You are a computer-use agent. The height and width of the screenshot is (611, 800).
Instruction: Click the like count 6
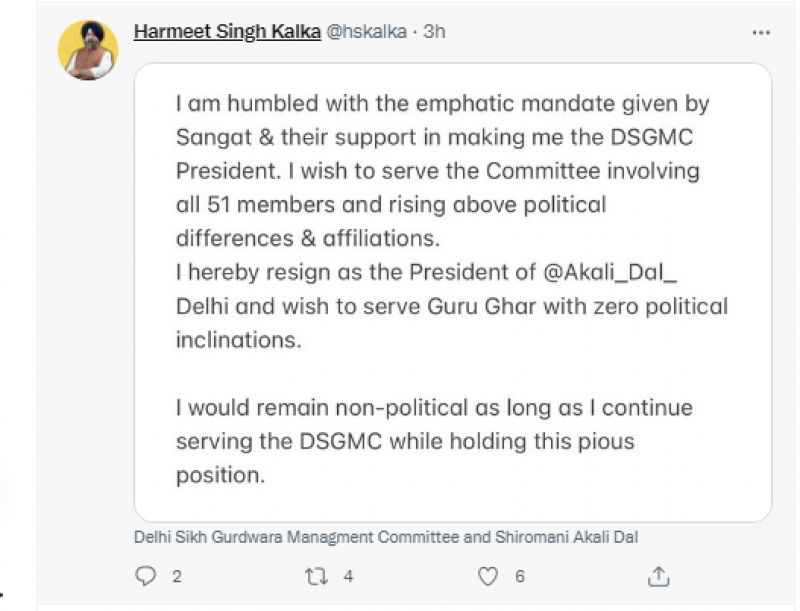(x=520, y=577)
